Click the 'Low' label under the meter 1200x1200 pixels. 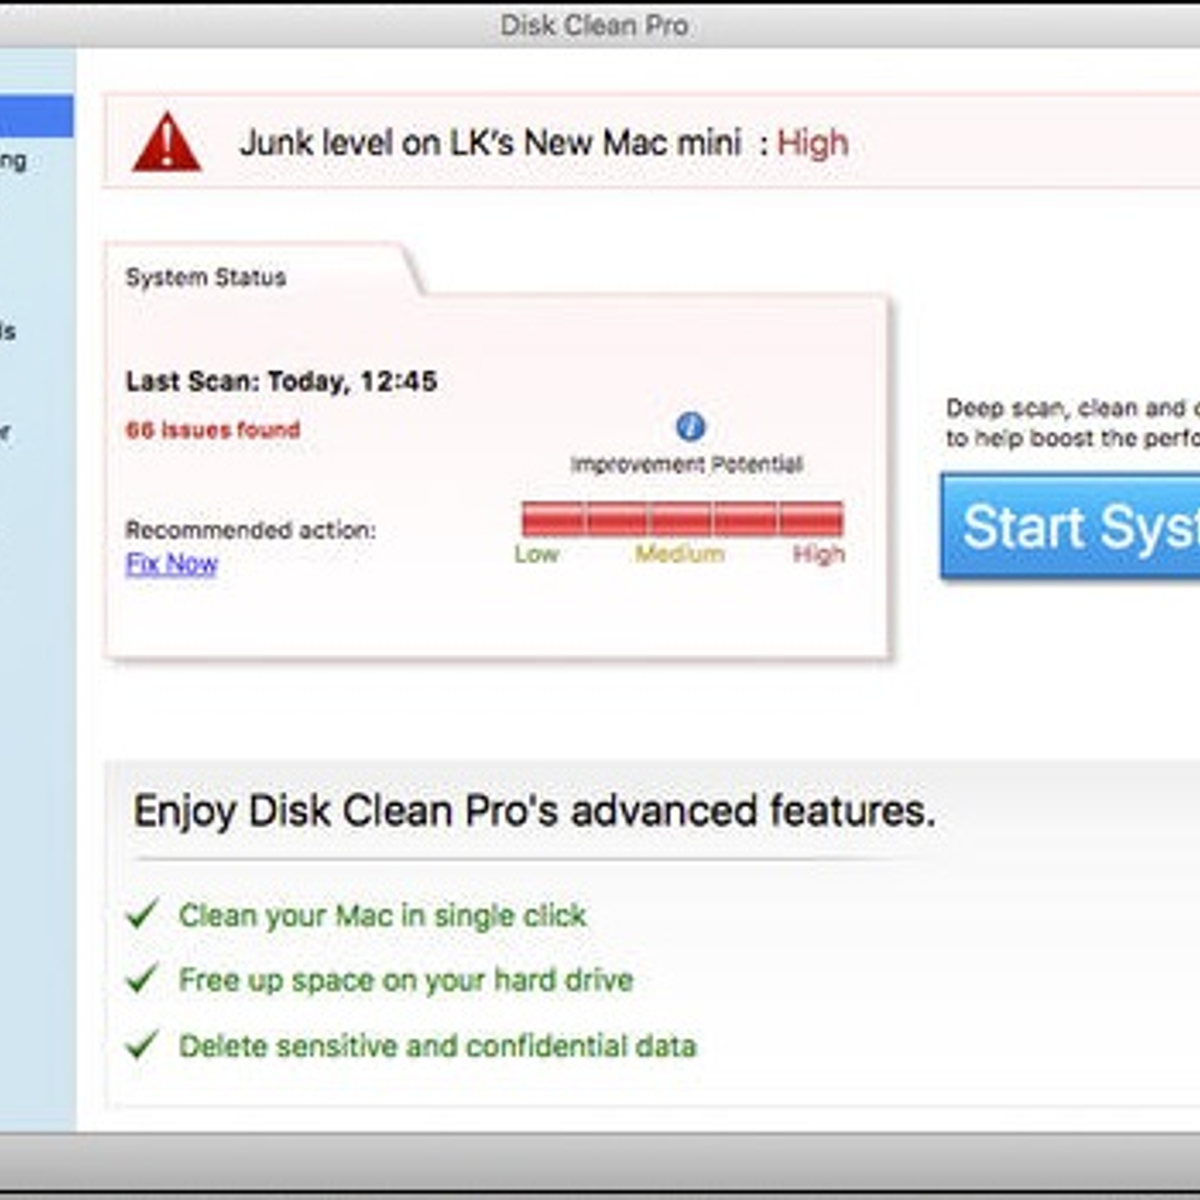536,554
